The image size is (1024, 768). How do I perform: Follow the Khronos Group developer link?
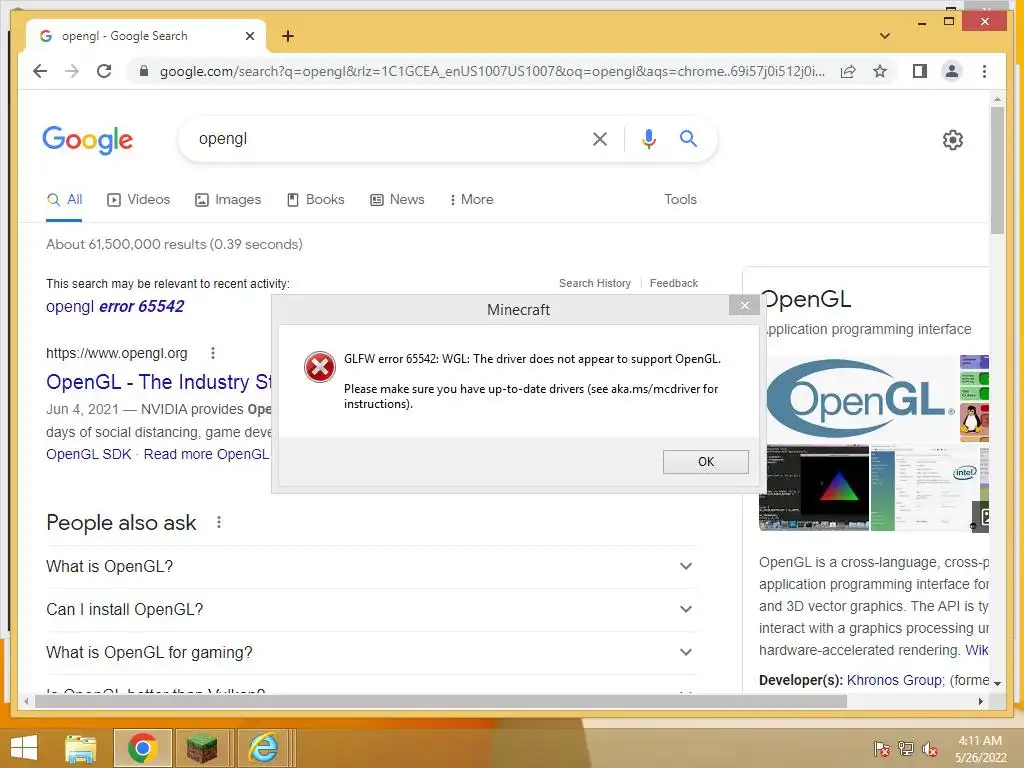click(x=895, y=680)
